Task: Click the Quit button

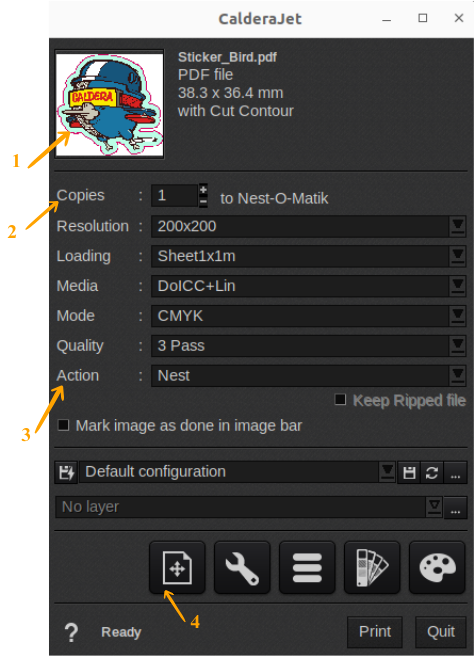Action: [x=441, y=632]
